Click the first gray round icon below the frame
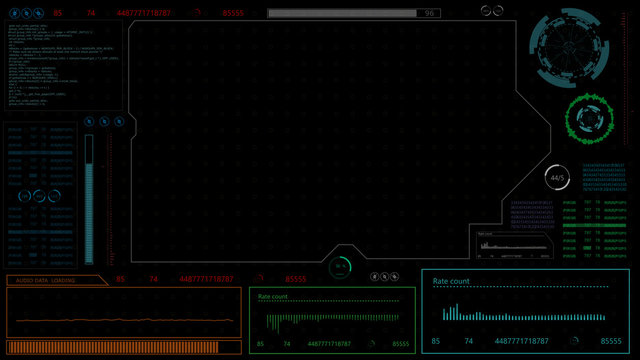The width and height of the screenshot is (640, 360). tap(374, 277)
